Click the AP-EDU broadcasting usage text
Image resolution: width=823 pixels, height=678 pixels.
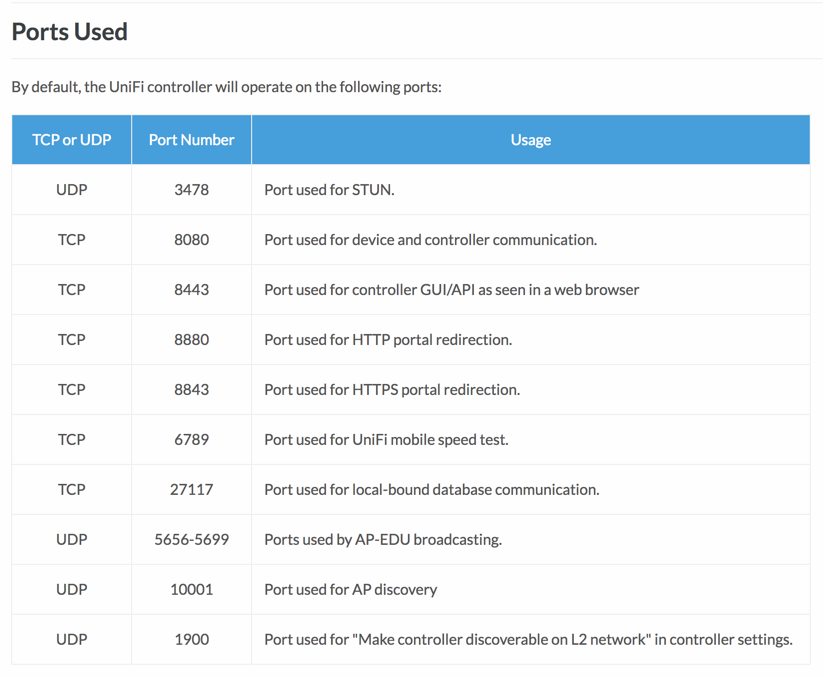pos(383,539)
